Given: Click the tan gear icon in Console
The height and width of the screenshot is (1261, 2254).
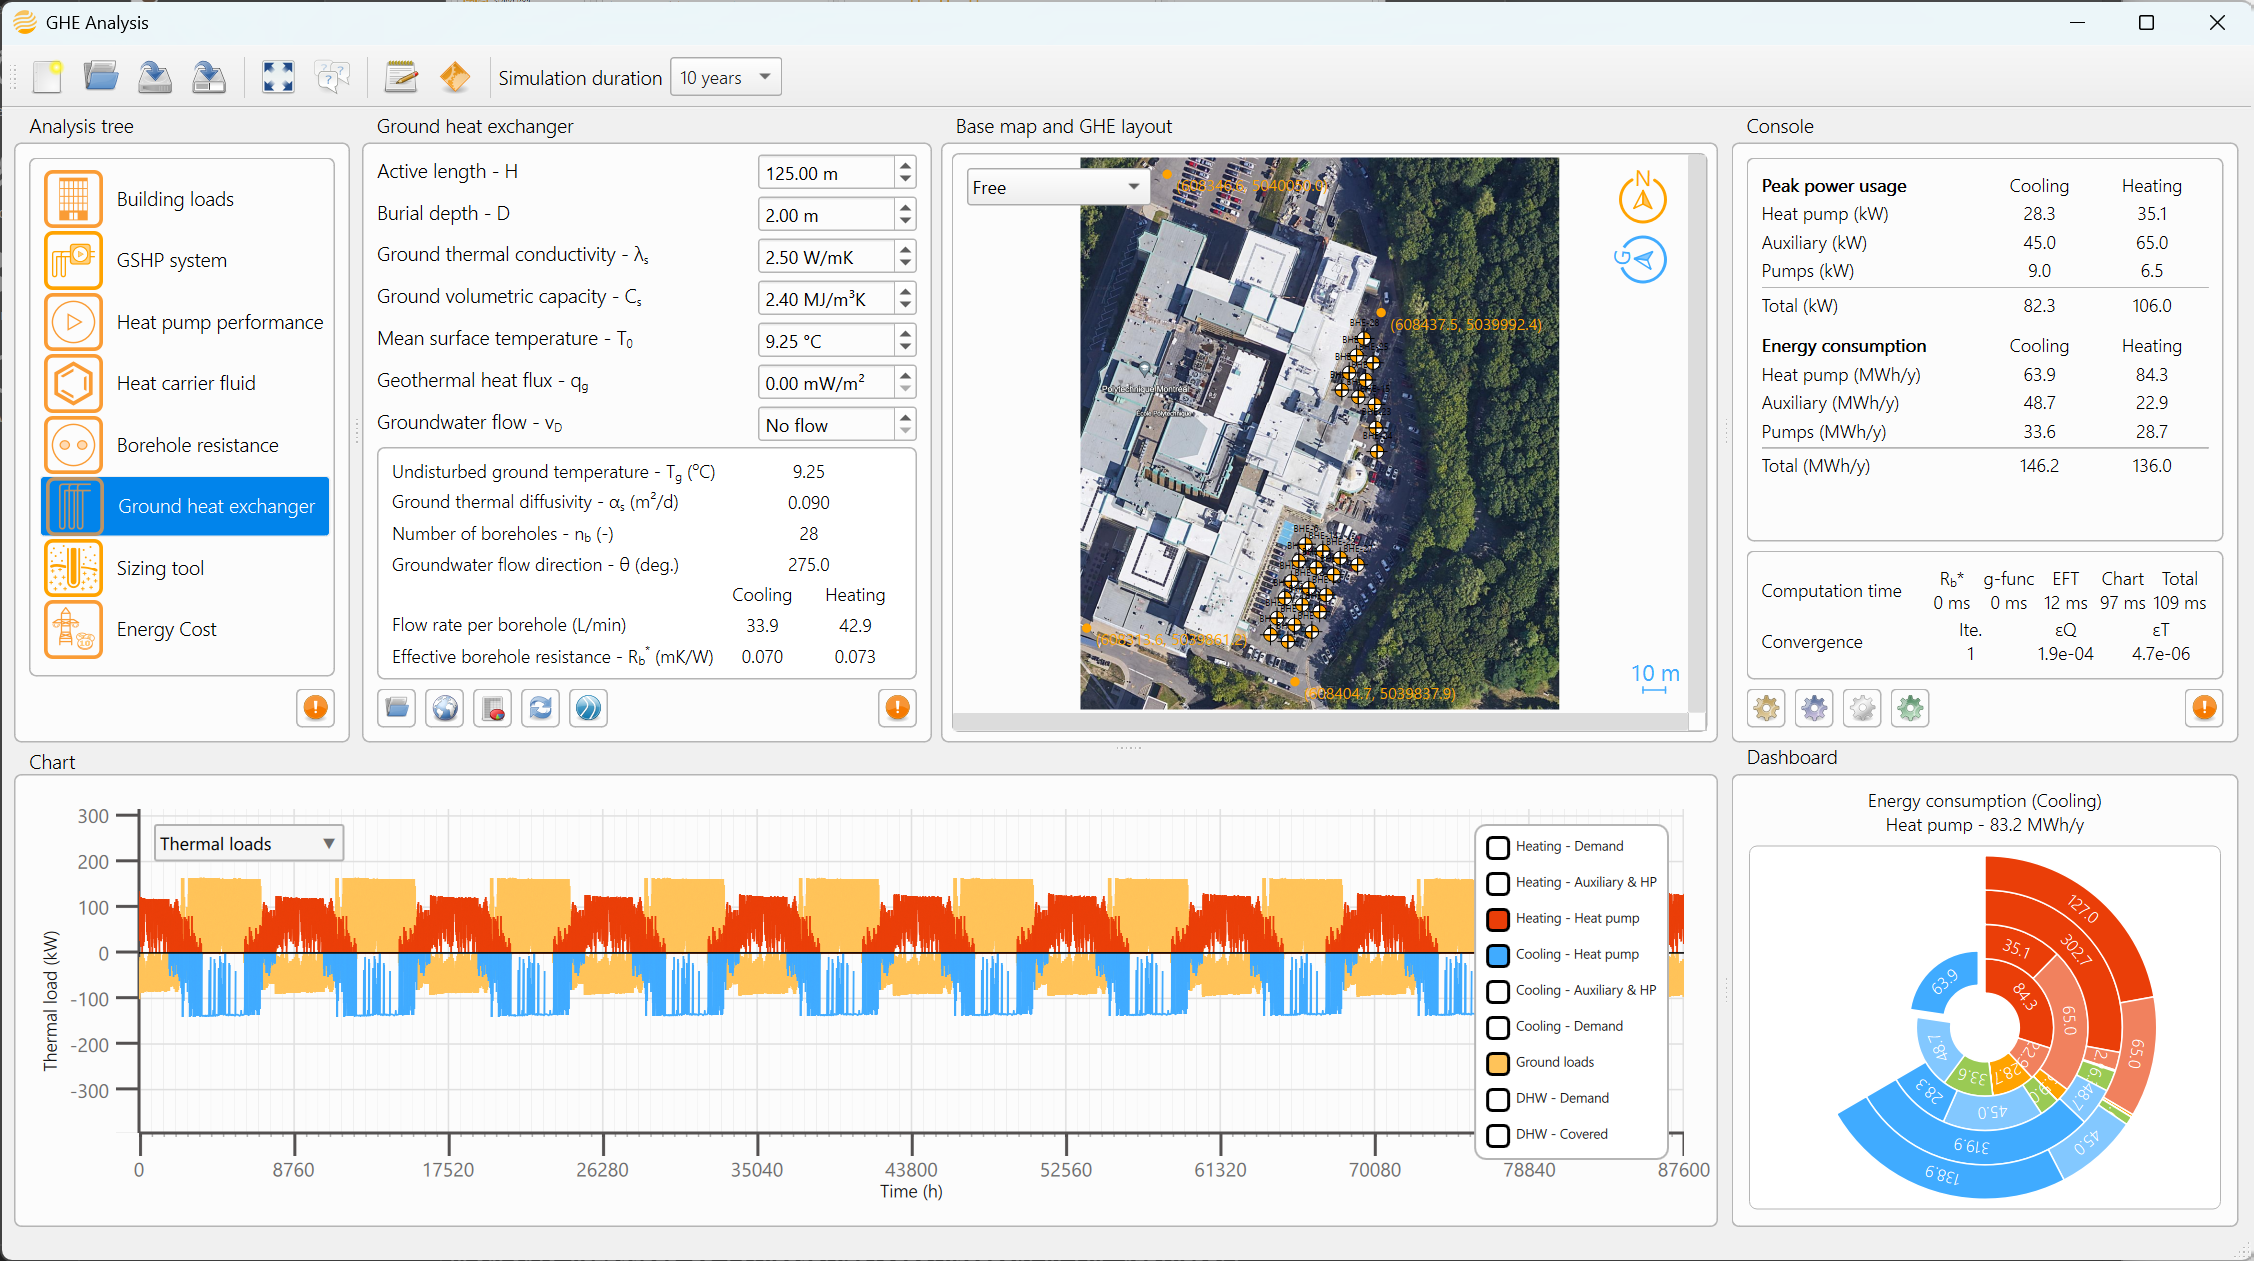Looking at the screenshot, I should [x=1767, y=708].
